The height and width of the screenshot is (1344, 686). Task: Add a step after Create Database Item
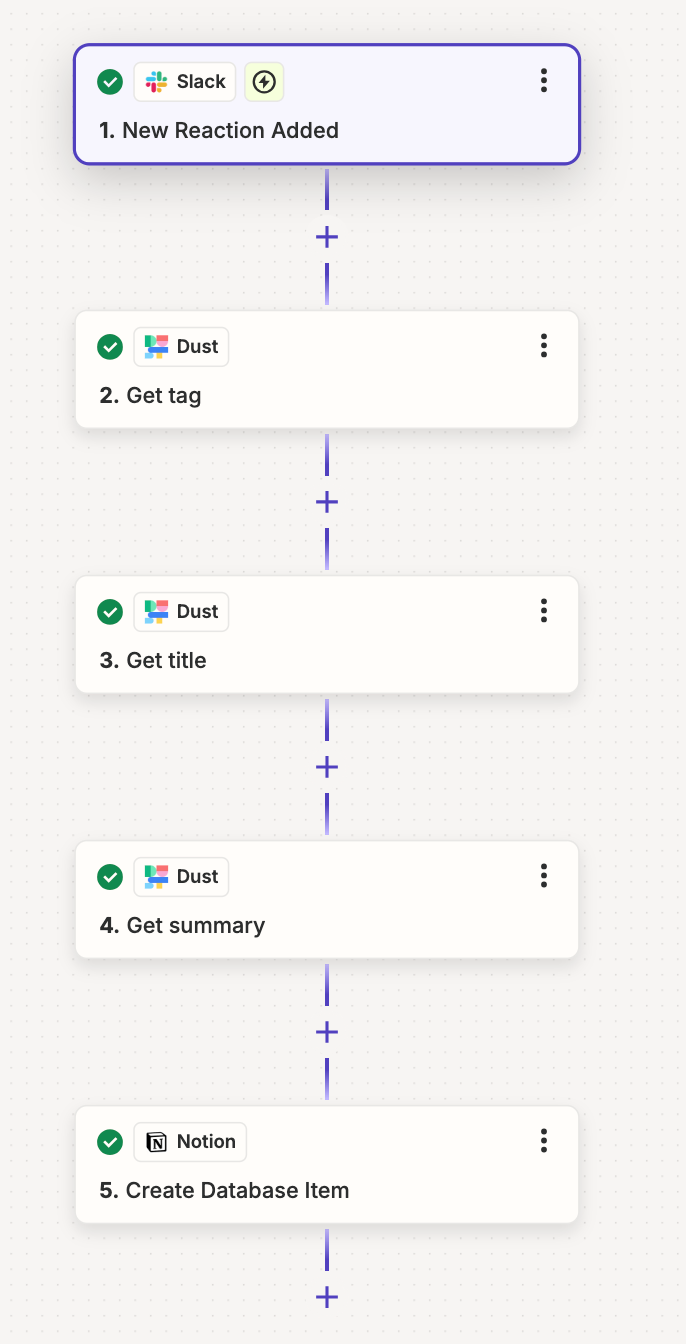[x=327, y=1297]
